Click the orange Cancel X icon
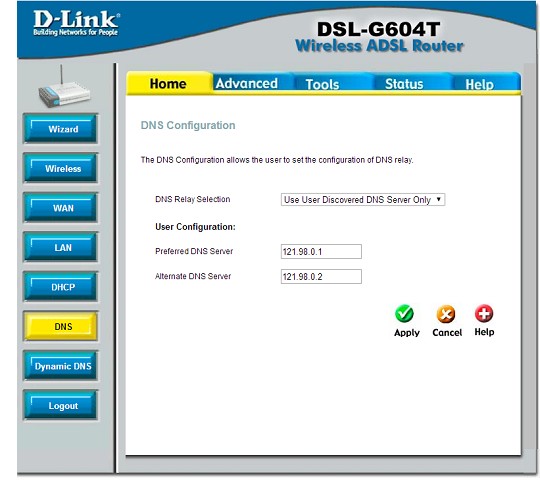The height and width of the screenshot is (480, 540). [446, 314]
